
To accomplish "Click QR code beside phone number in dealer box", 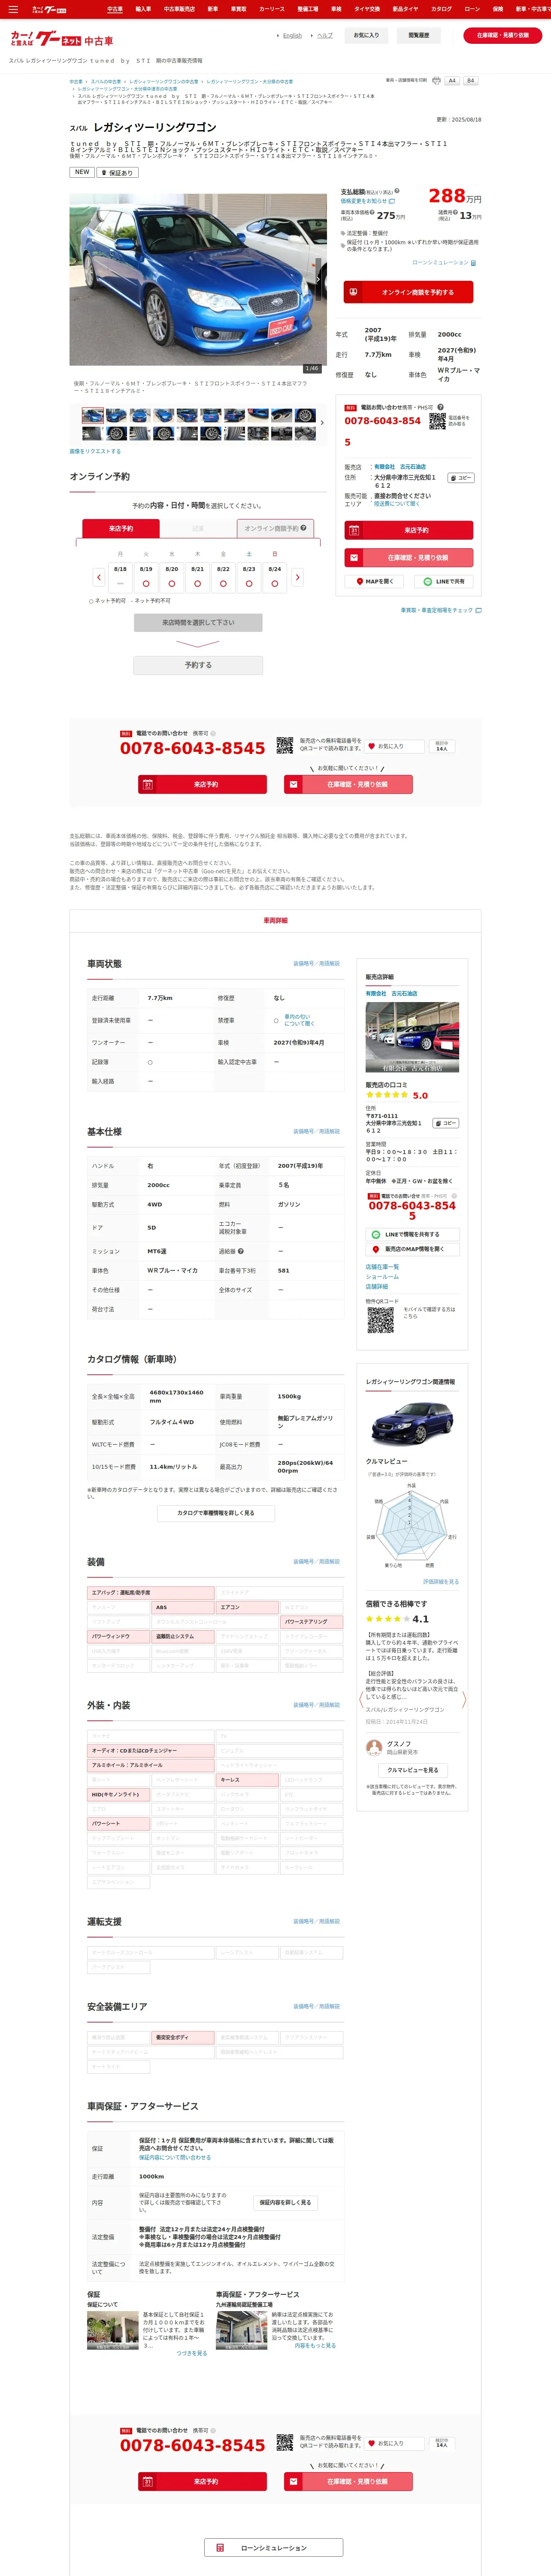I will [x=438, y=421].
